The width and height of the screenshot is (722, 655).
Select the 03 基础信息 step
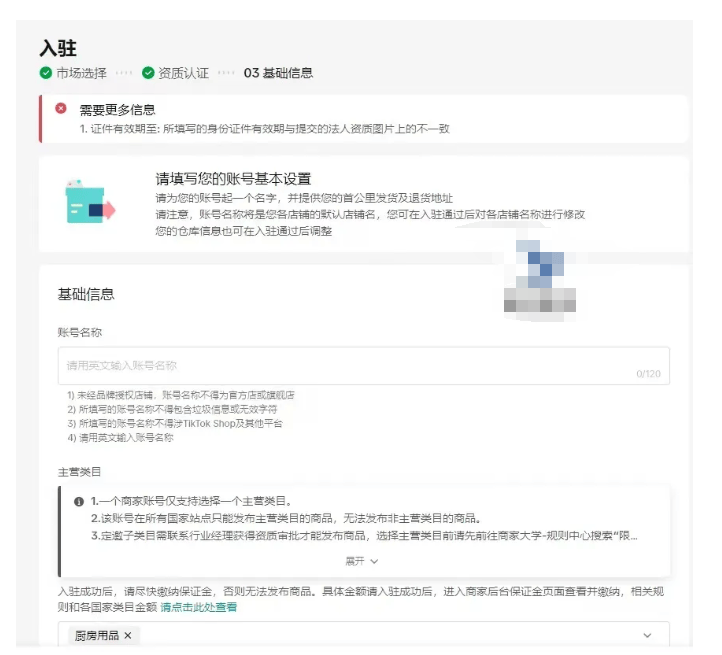coord(278,73)
